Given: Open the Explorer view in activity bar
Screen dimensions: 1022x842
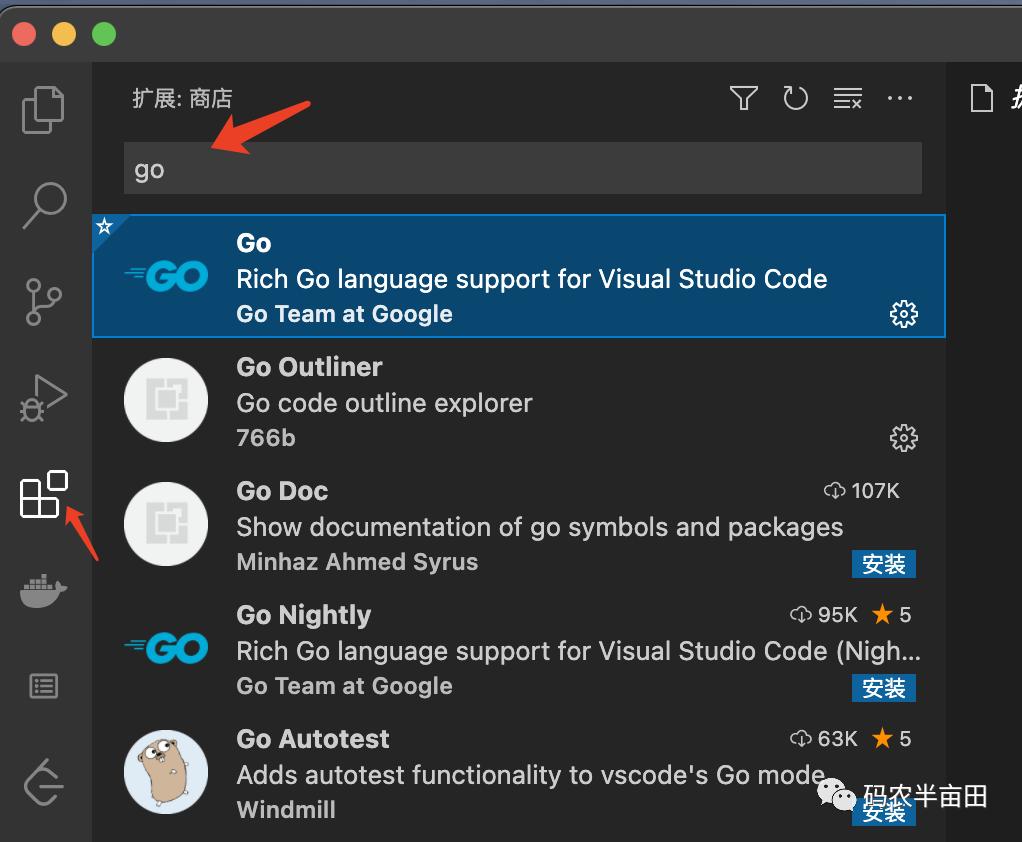Looking at the screenshot, I should pyautogui.click(x=43, y=110).
